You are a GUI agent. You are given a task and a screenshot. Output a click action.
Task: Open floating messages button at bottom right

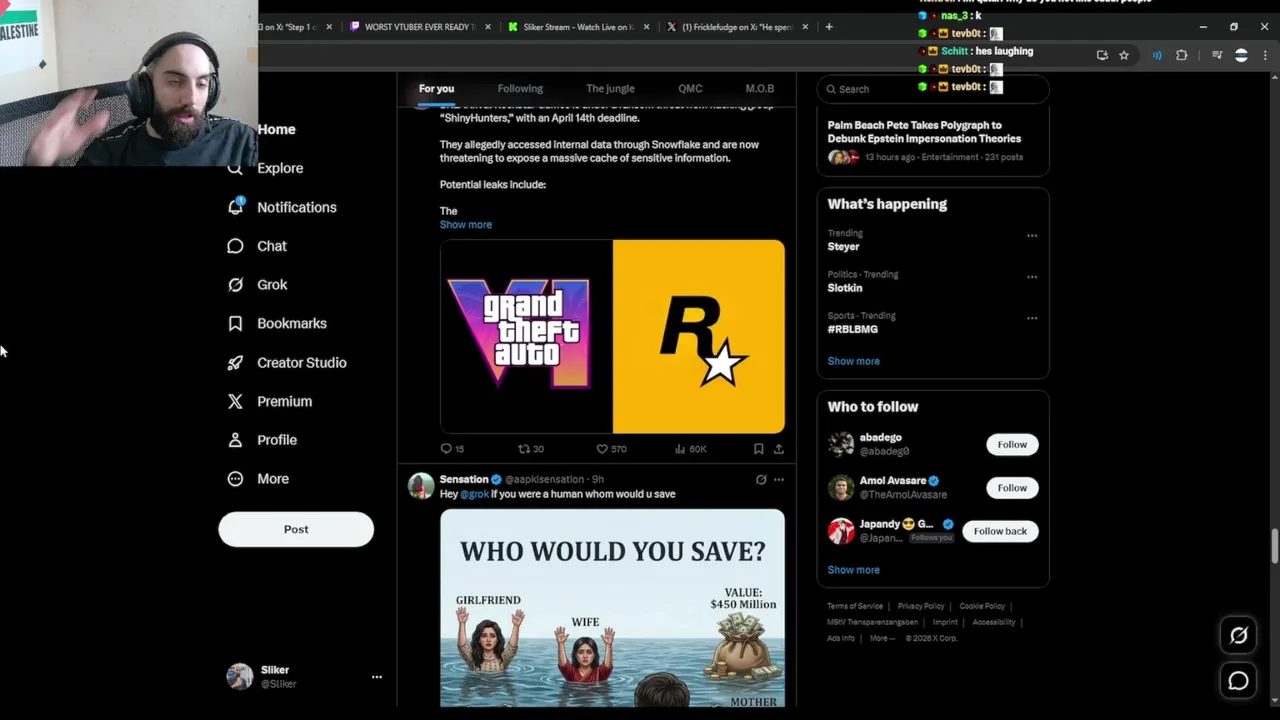pyautogui.click(x=1238, y=681)
